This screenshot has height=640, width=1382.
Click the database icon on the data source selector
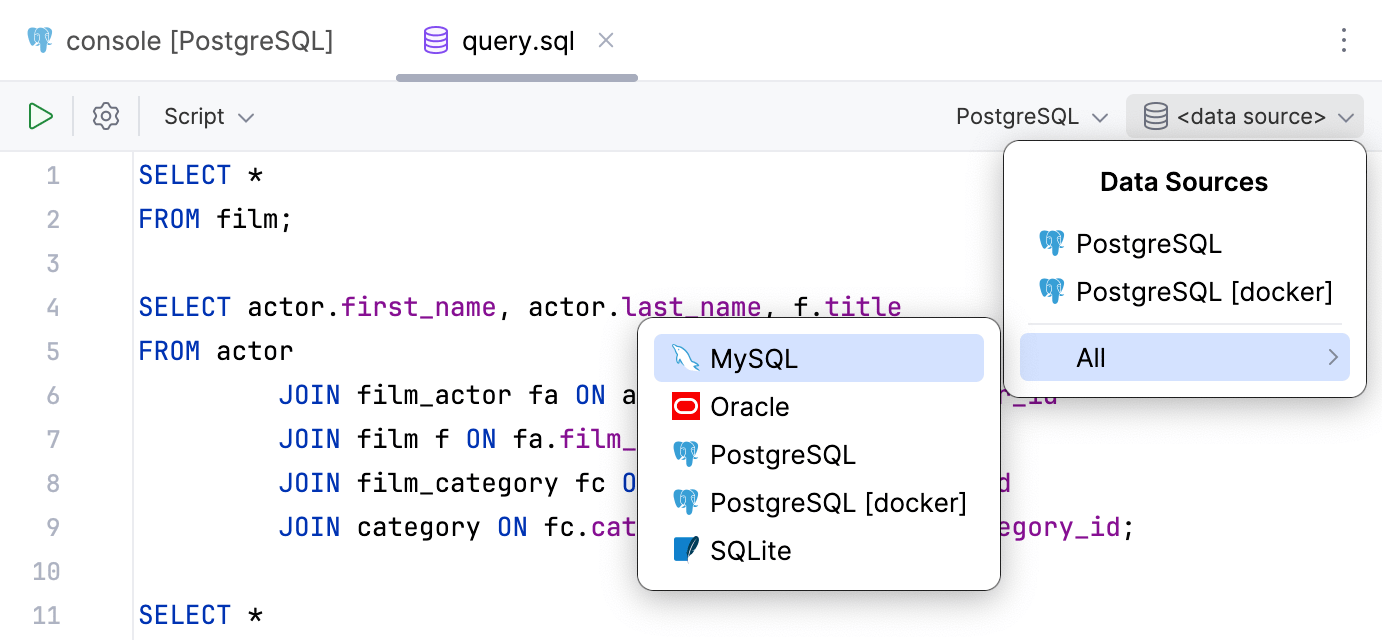click(x=1155, y=115)
